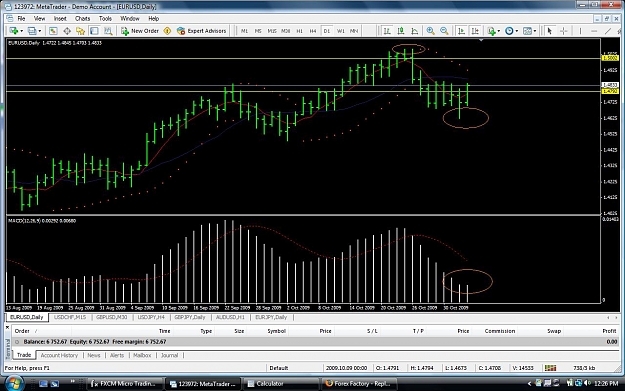Open the Help menu

[153, 18]
